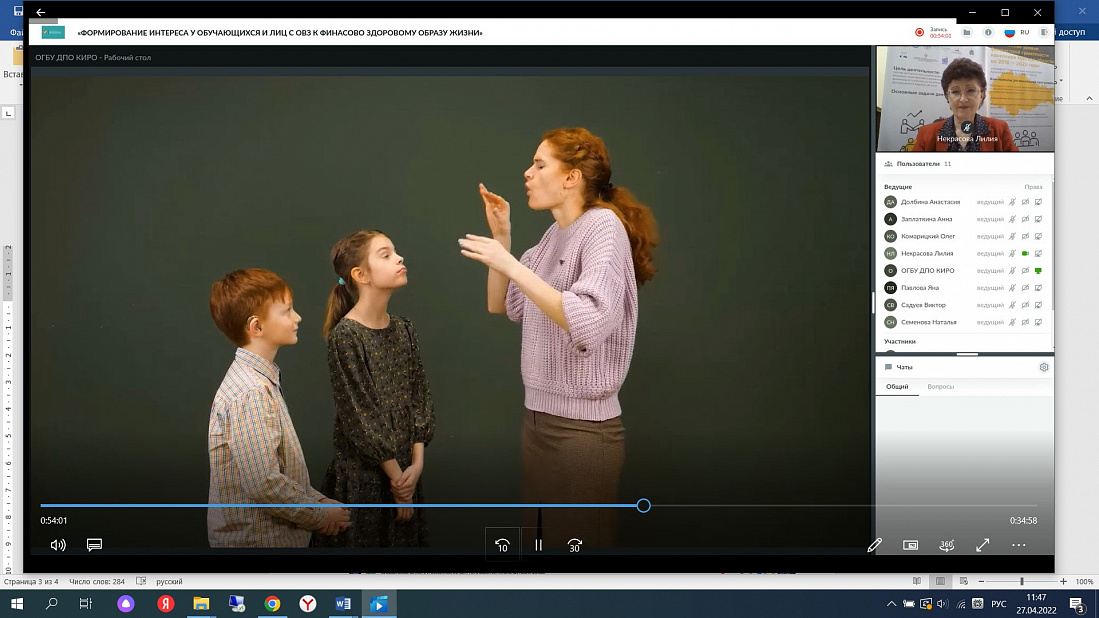Open File Explorer from the taskbar

(x=201, y=603)
